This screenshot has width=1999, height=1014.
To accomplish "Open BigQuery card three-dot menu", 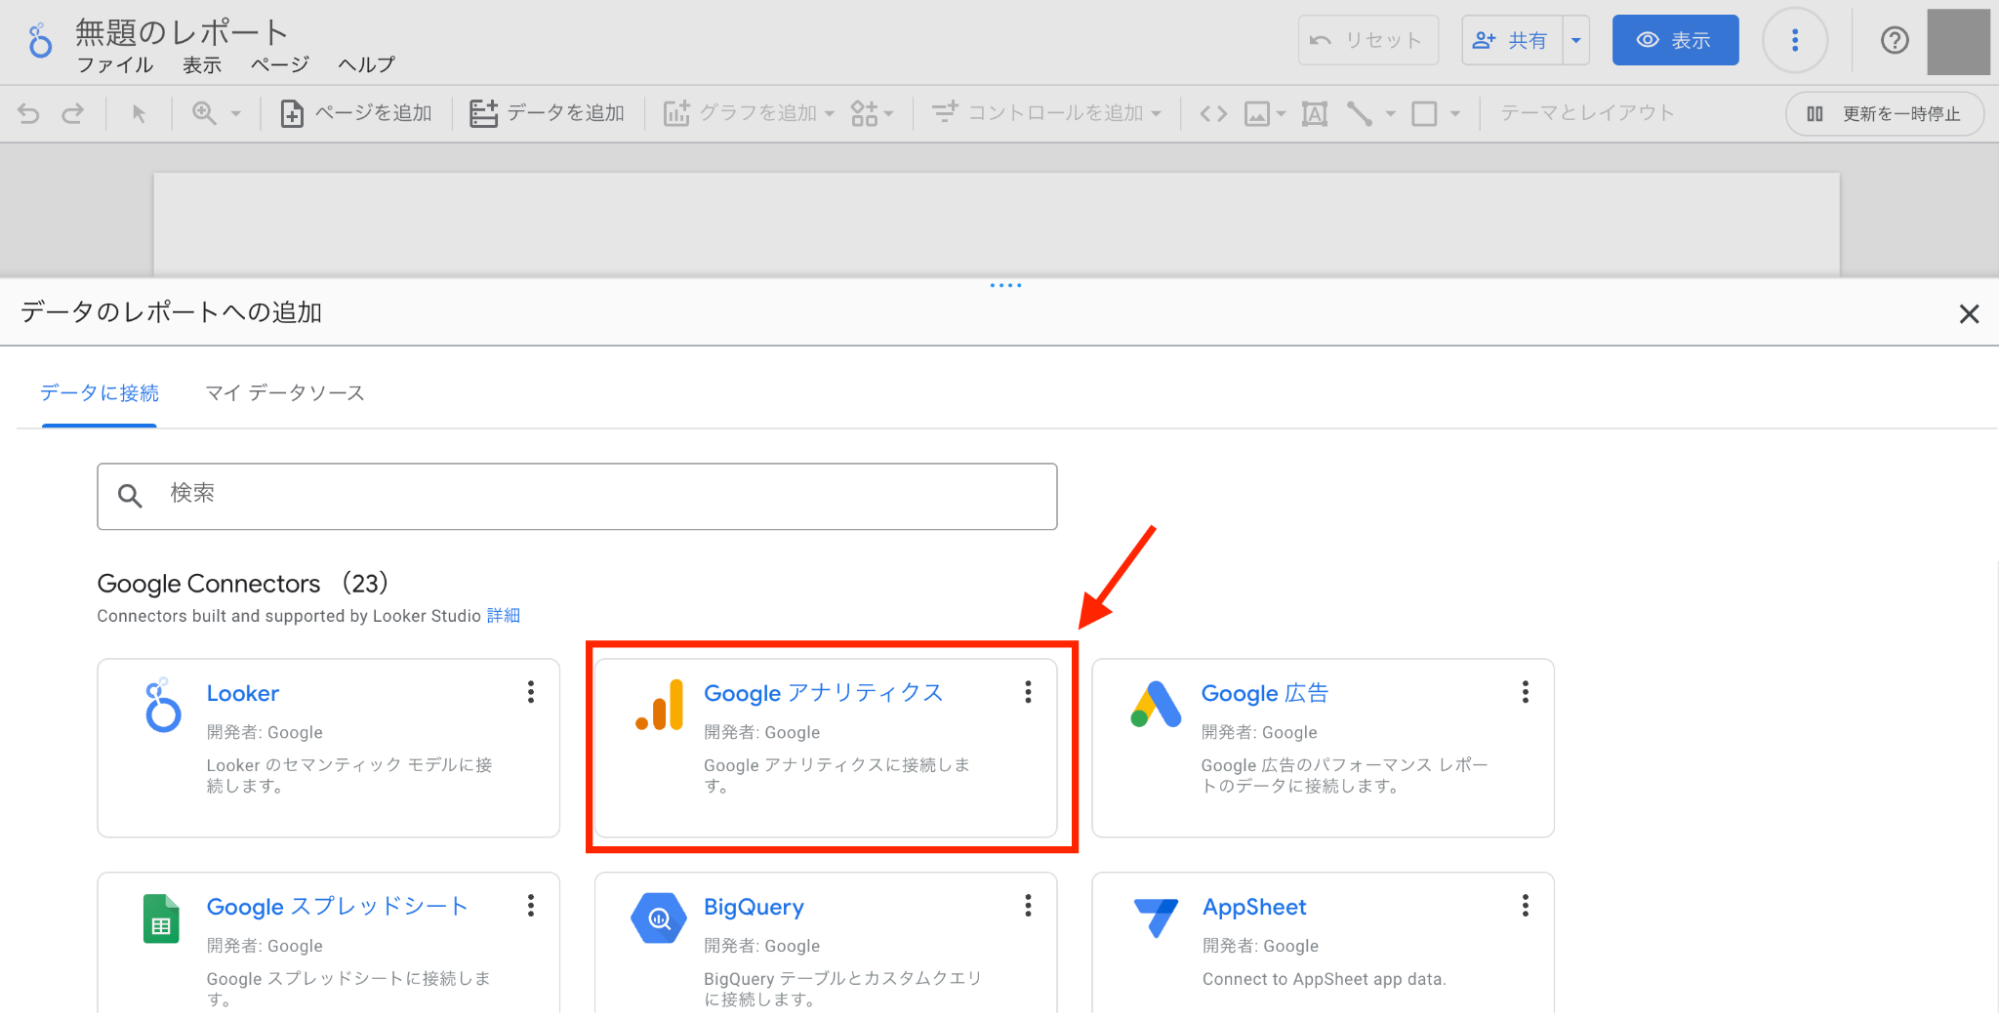I will click(1028, 906).
